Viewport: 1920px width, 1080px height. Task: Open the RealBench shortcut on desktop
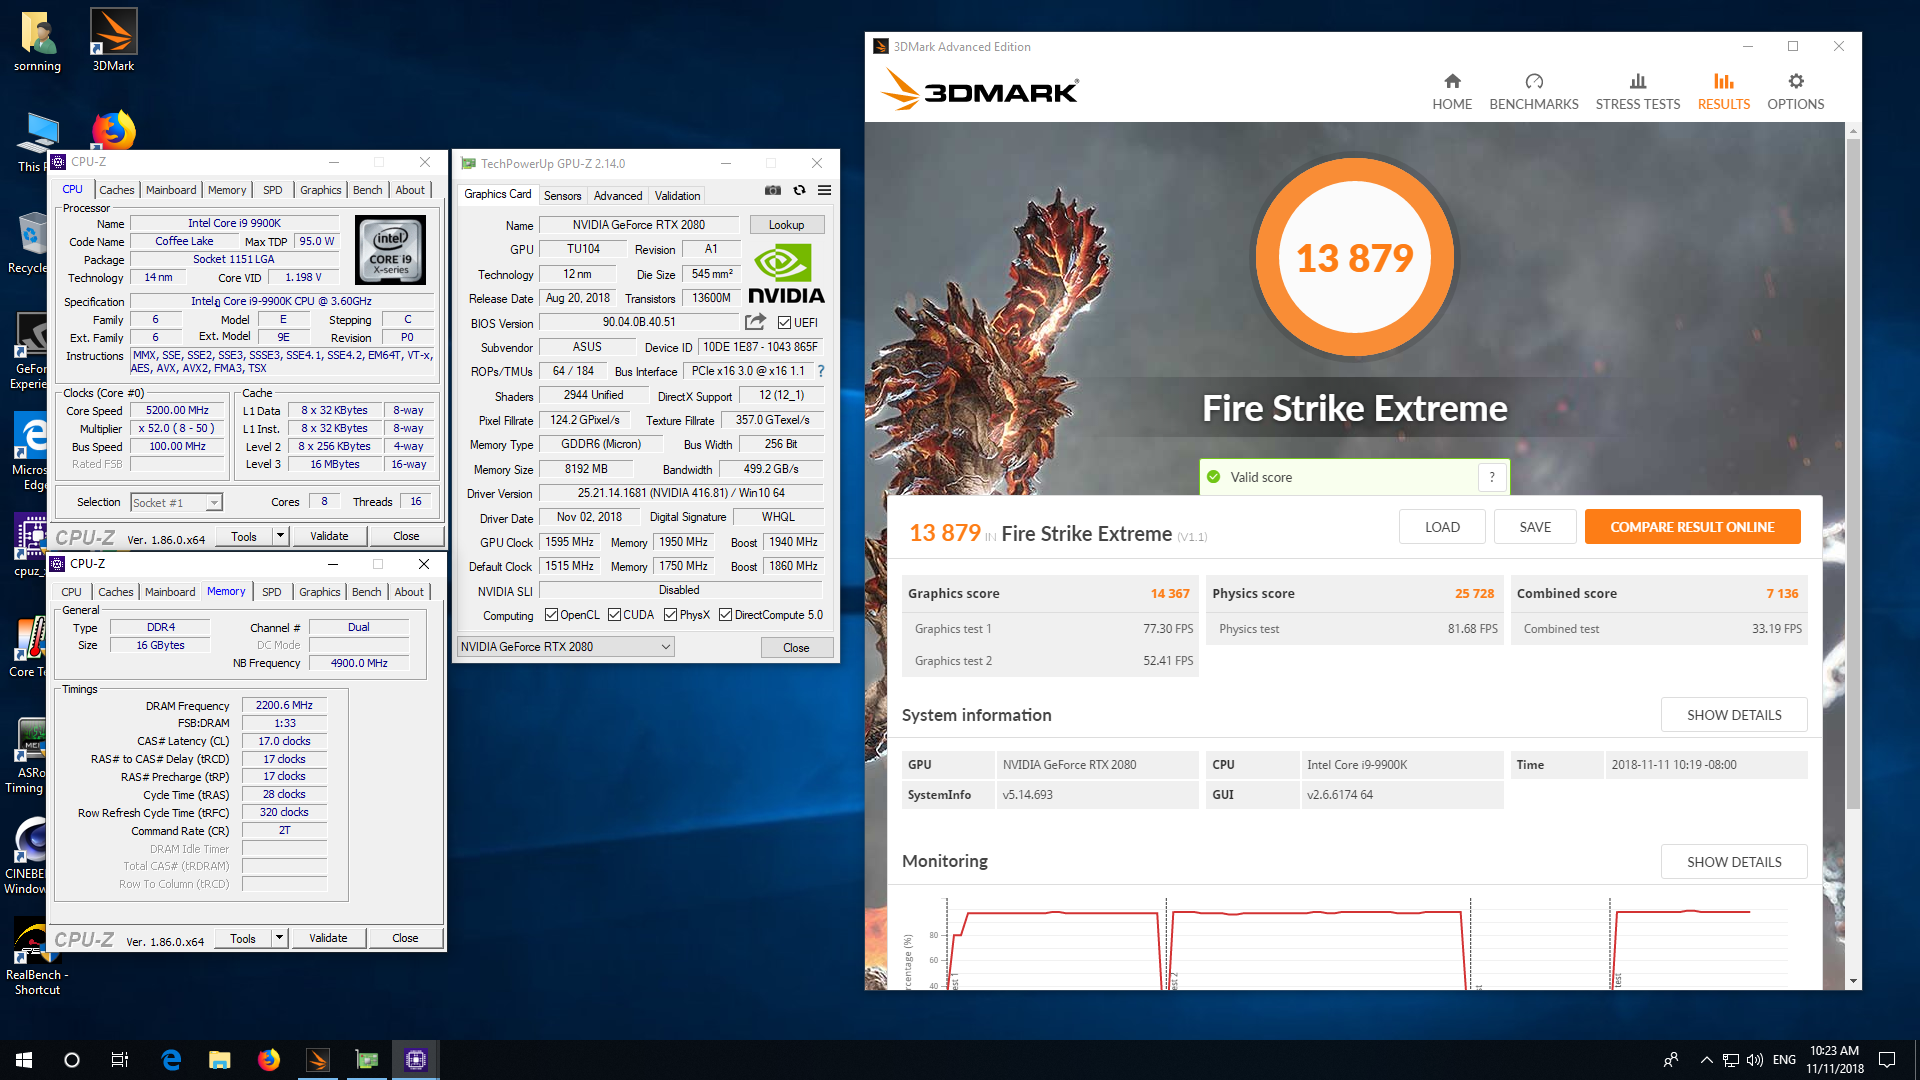tap(37, 955)
